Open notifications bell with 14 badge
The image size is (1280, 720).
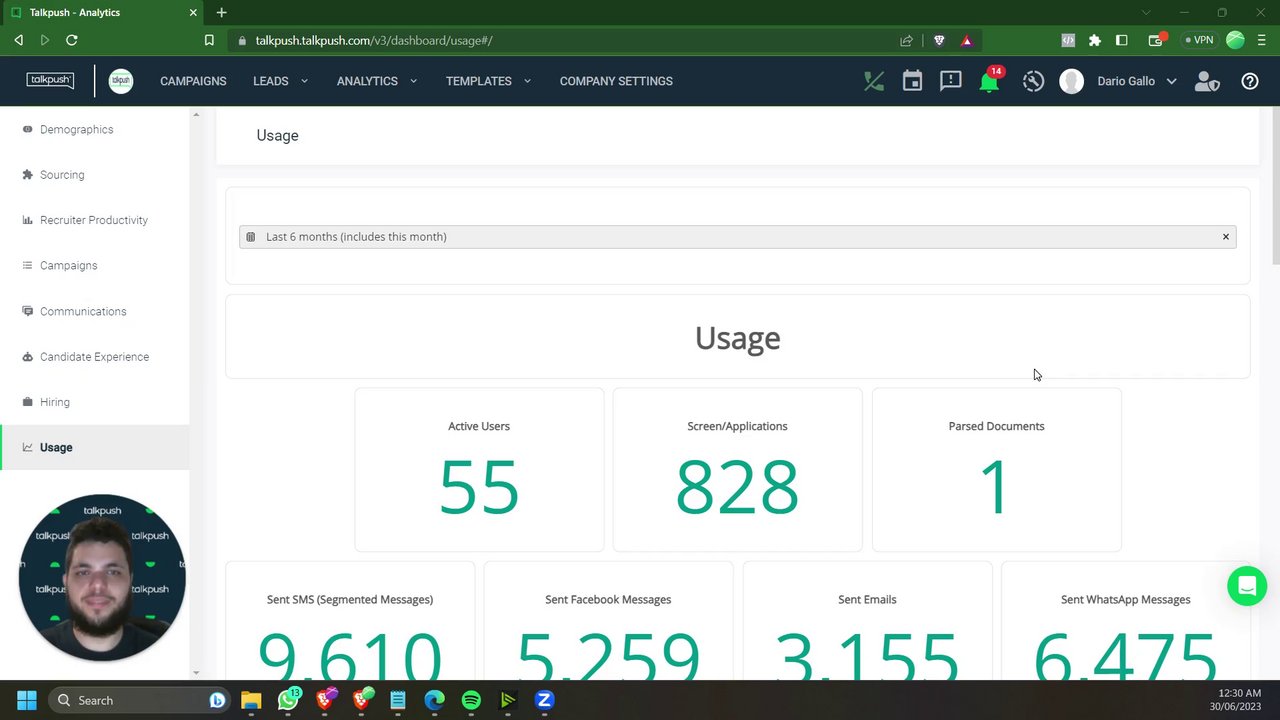990,80
